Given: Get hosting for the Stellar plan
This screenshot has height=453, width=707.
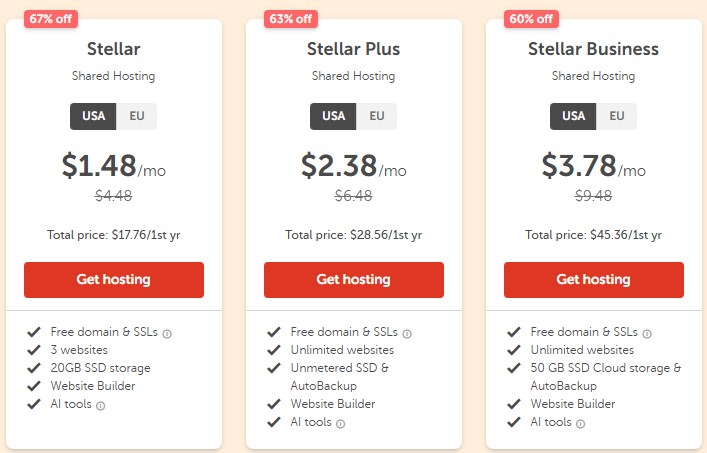Looking at the screenshot, I should click(x=113, y=280).
